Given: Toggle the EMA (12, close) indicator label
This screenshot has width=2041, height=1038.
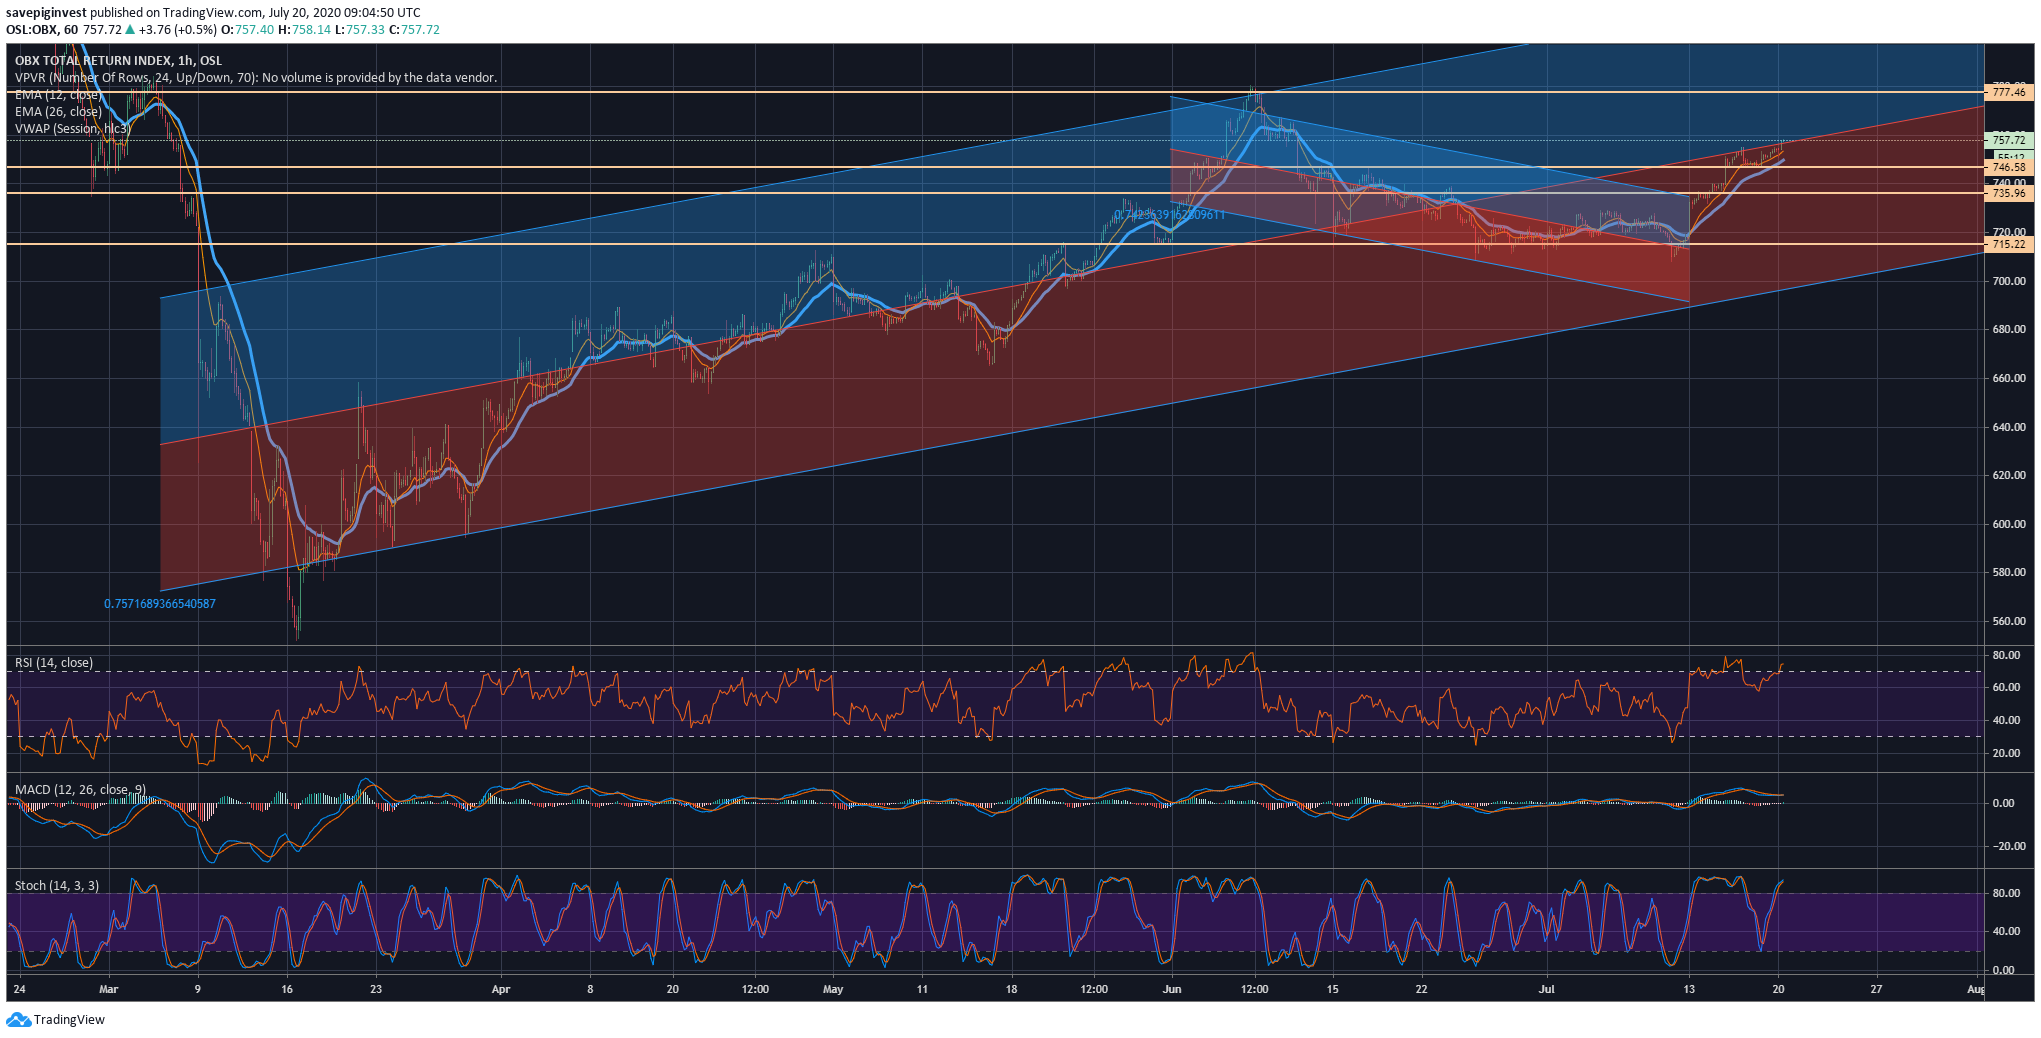Looking at the screenshot, I should coord(56,95).
